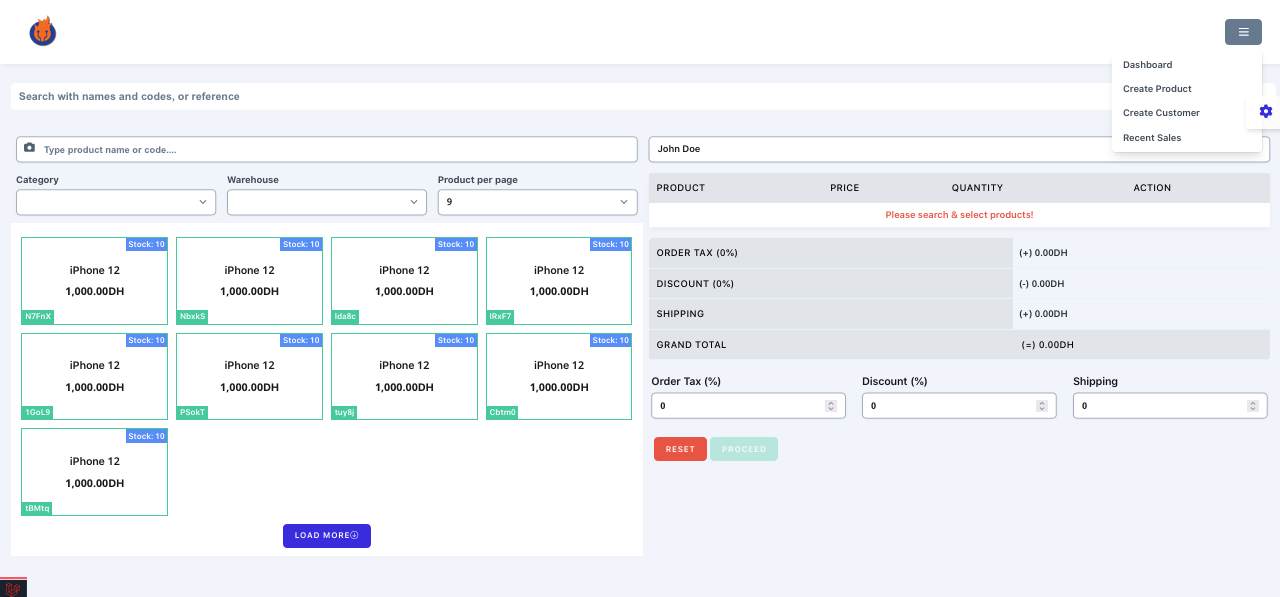Pick the iPhone 12 card coded IRxF7

click(x=559, y=281)
